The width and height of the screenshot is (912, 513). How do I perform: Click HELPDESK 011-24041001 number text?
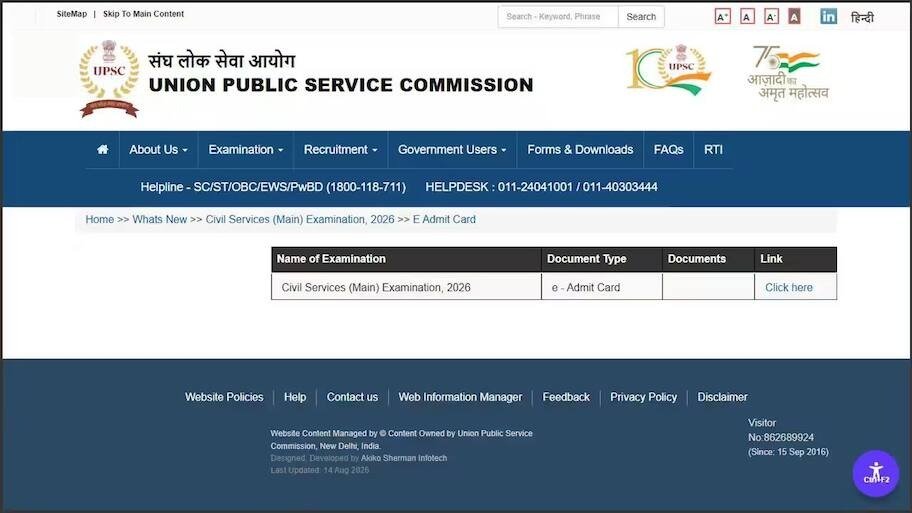[542, 187]
